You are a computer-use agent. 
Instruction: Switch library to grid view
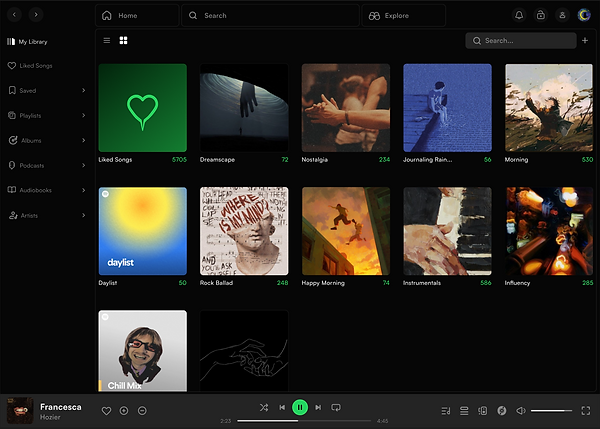[x=123, y=41]
